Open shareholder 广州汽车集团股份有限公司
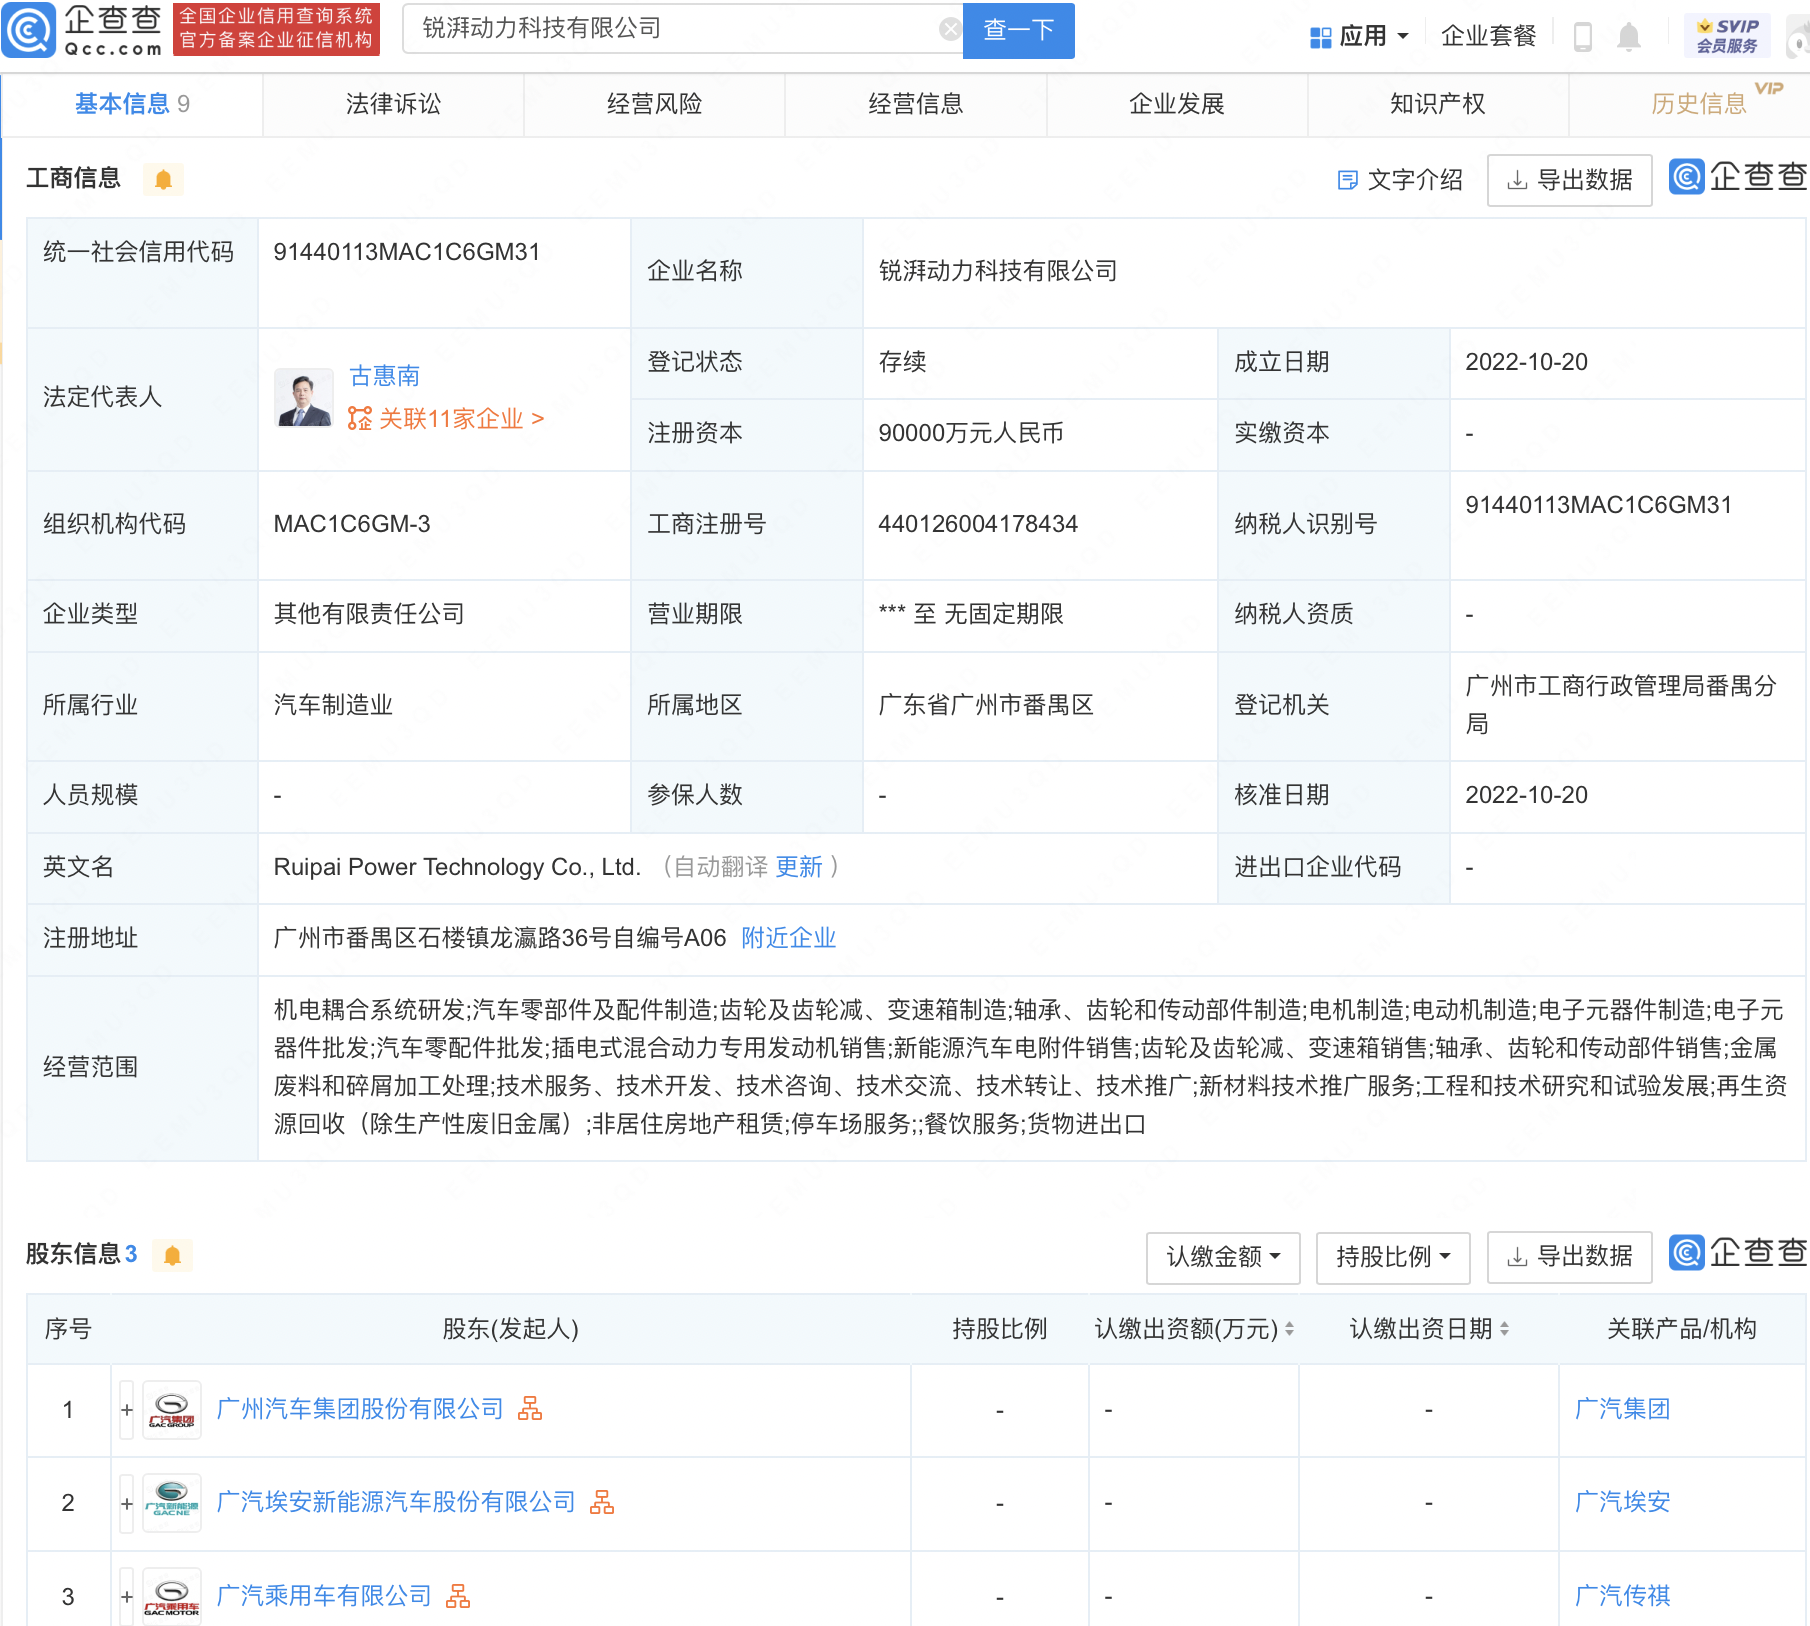 pos(360,1409)
